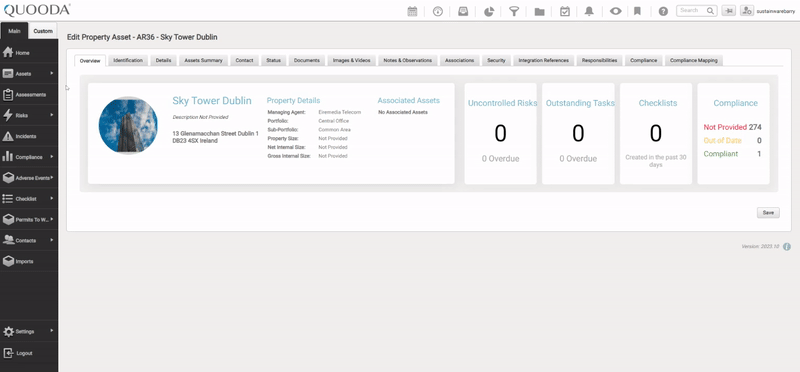This screenshot has width=800, height=372.
Task: Switch to the Custom sidebar tab
Action: (x=43, y=31)
